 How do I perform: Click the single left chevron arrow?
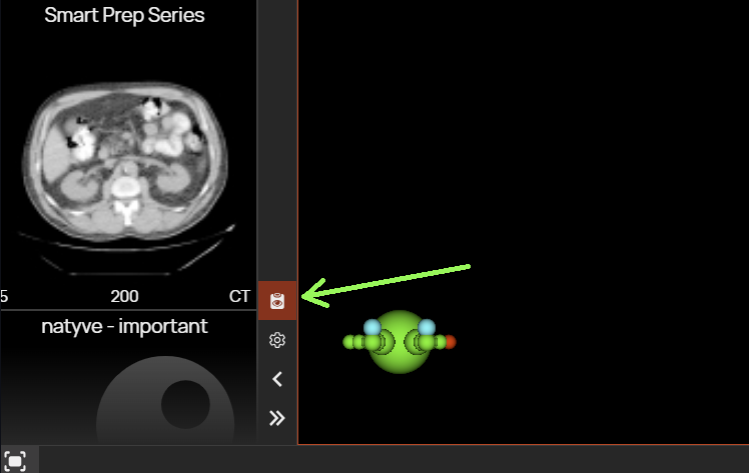[x=277, y=379]
